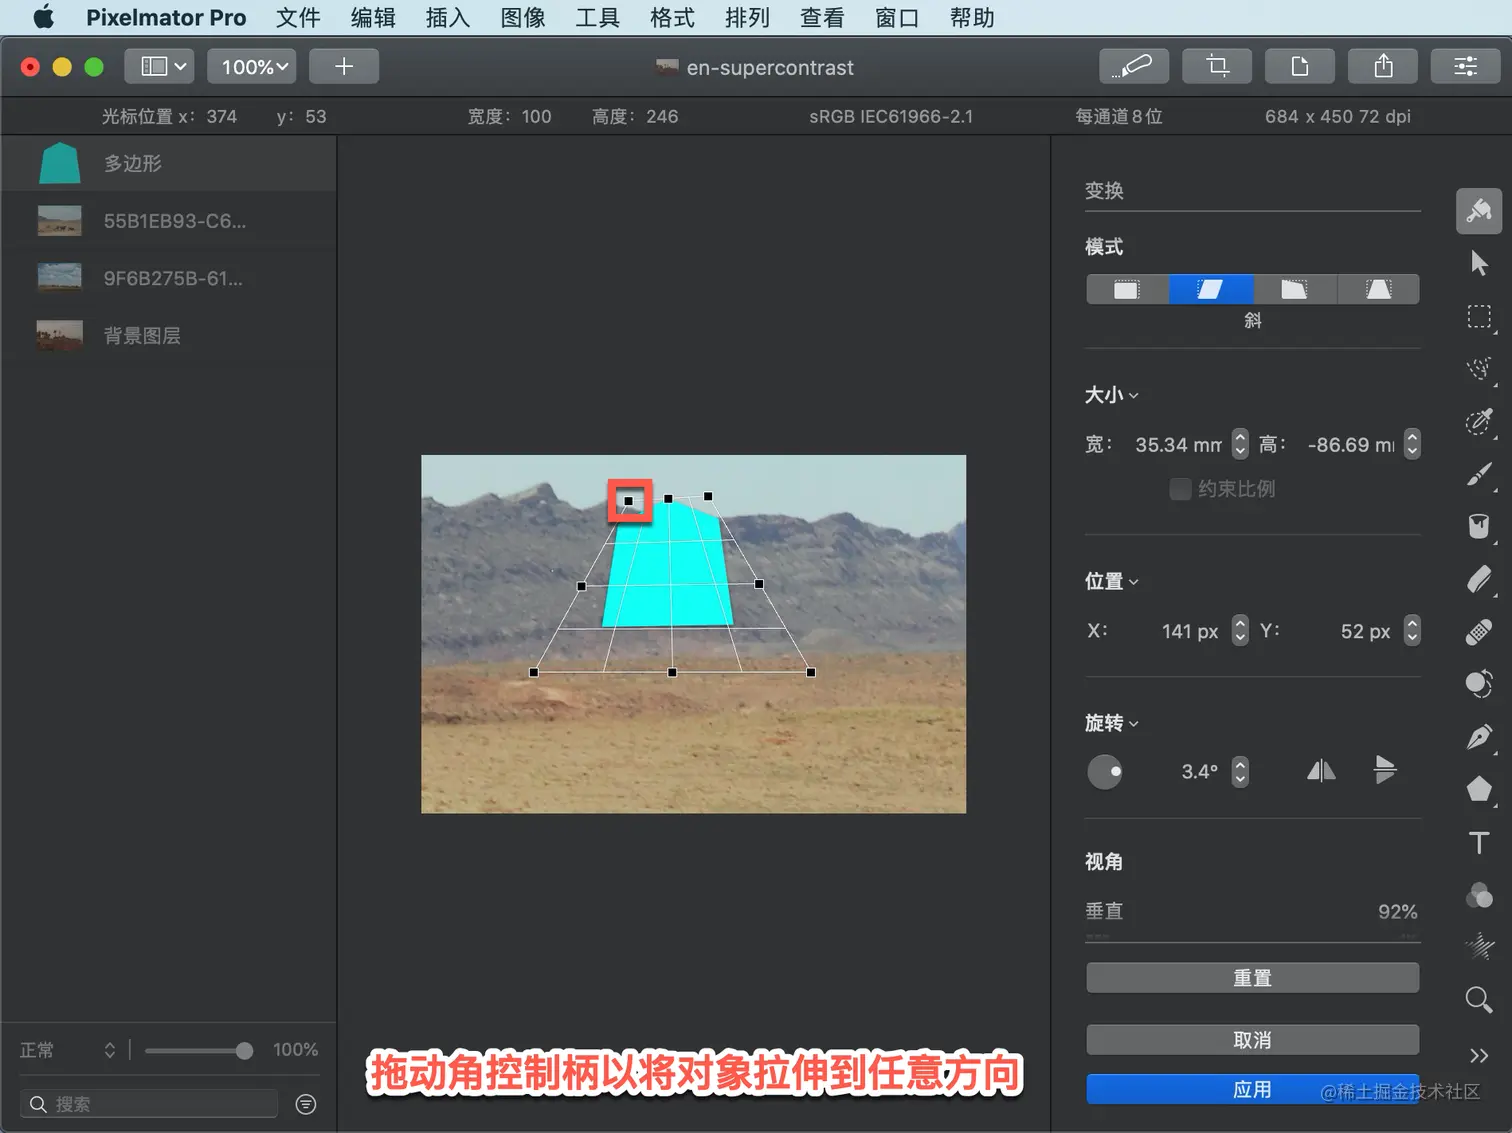This screenshot has width=1512, height=1133.
Task: Select the Paint brush tool
Action: pyautogui.click(x=1479, y=474)
